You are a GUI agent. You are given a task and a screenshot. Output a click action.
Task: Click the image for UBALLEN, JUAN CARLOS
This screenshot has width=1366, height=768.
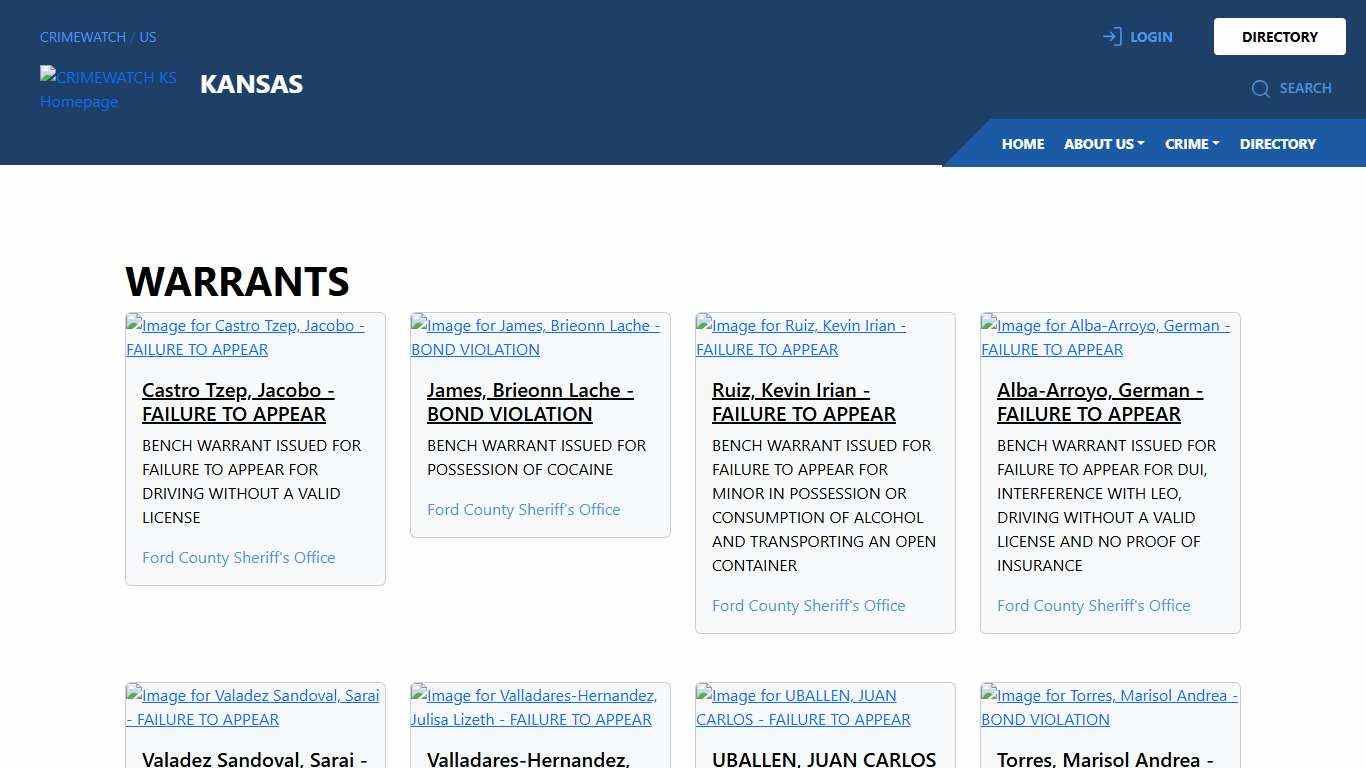(x=803, y=707)
